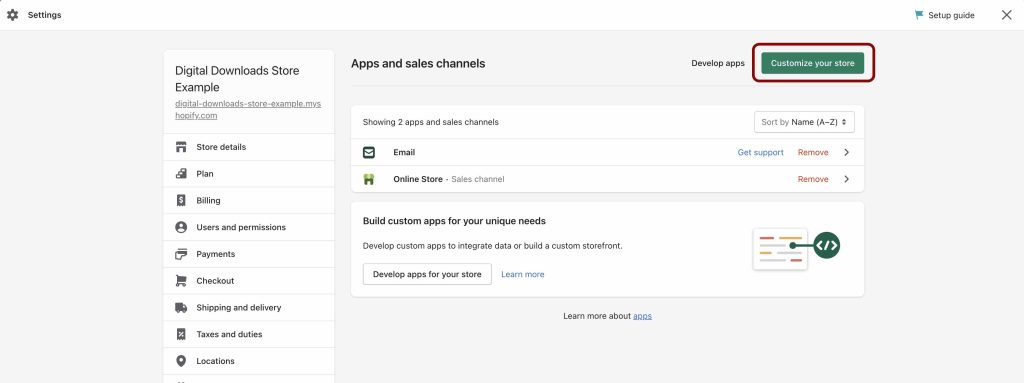Select Taxes and duties
Image resolution: width=1024 pixels, height=383 pixels.
[x=249, y=335]
